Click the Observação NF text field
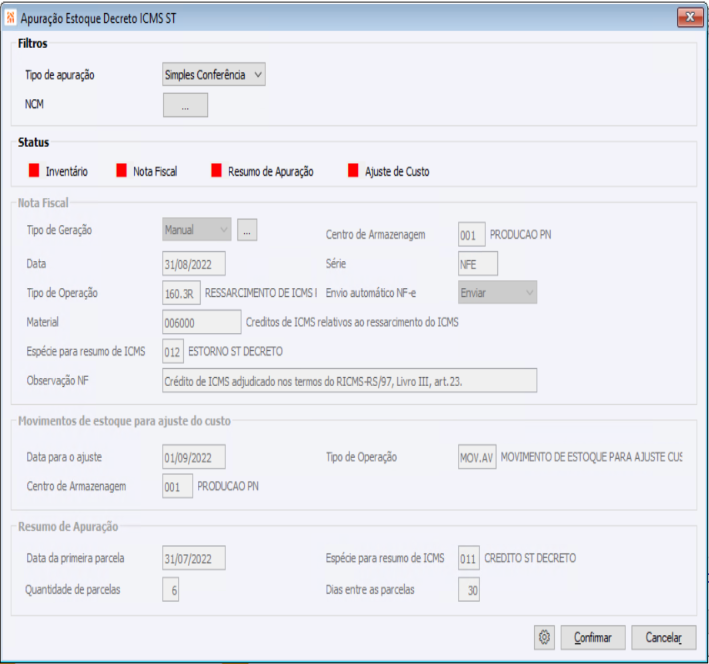The image size is (709, 664). coord(350,380)
